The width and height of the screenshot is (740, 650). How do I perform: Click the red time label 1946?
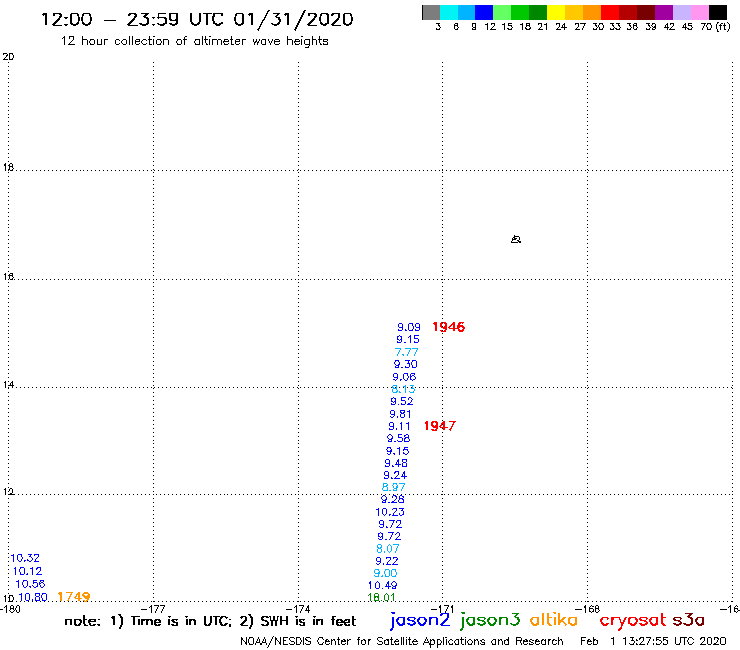point(449,327)
